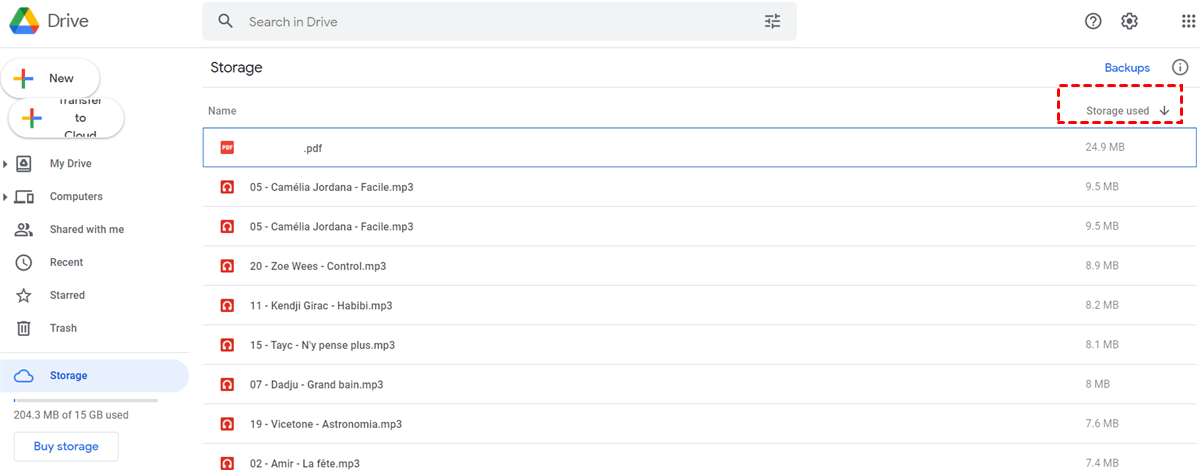Click the storage info circle icon
This screenshot has width=1200, height=470.
coord(1179,68)
